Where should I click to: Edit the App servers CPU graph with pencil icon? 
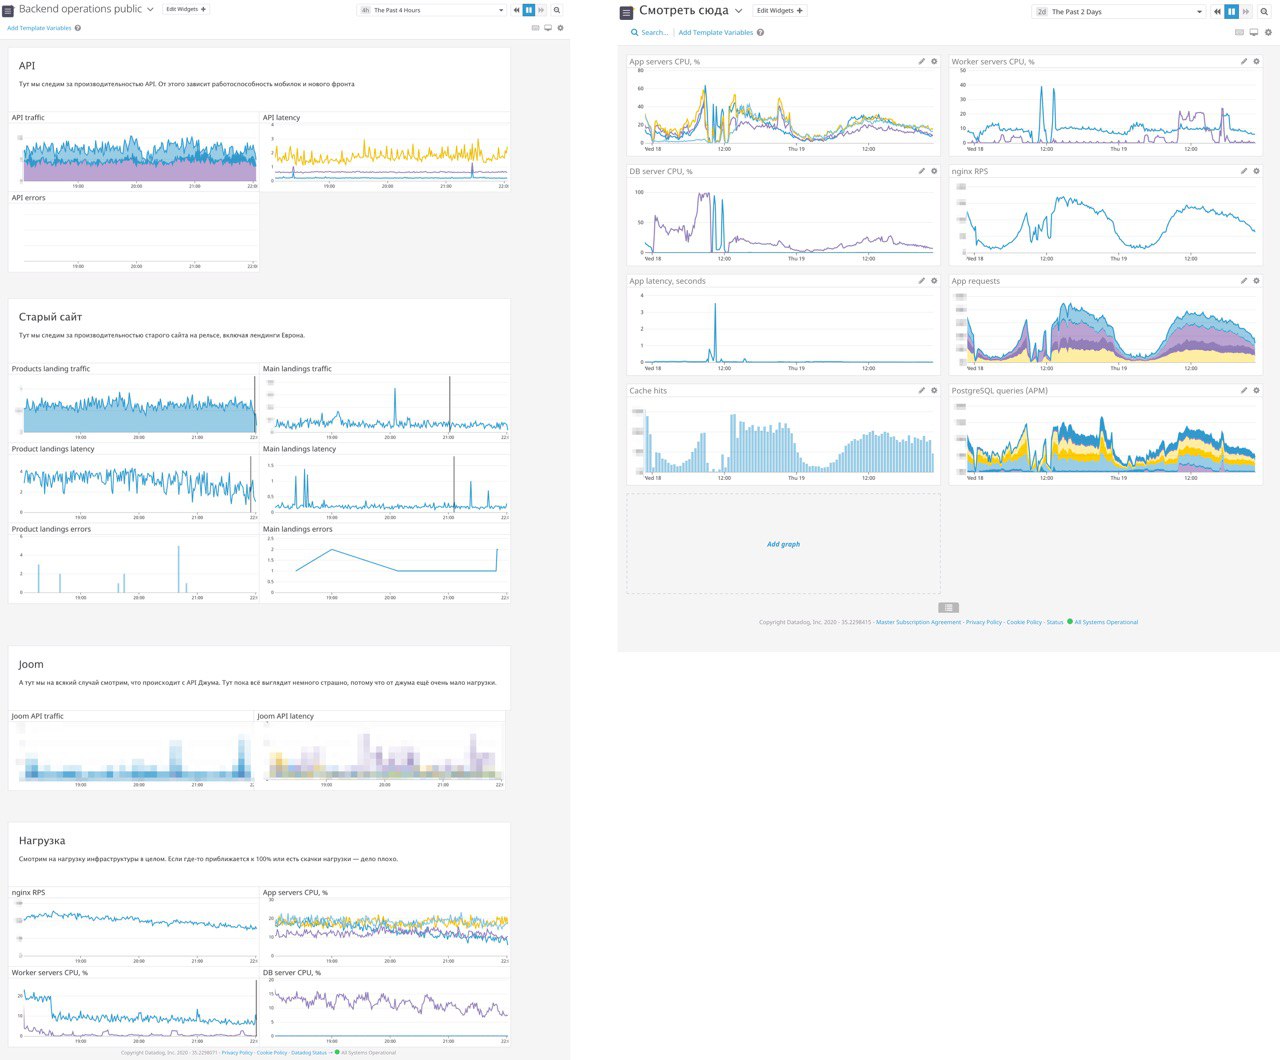pyautogui.click(x=922, y=61)
